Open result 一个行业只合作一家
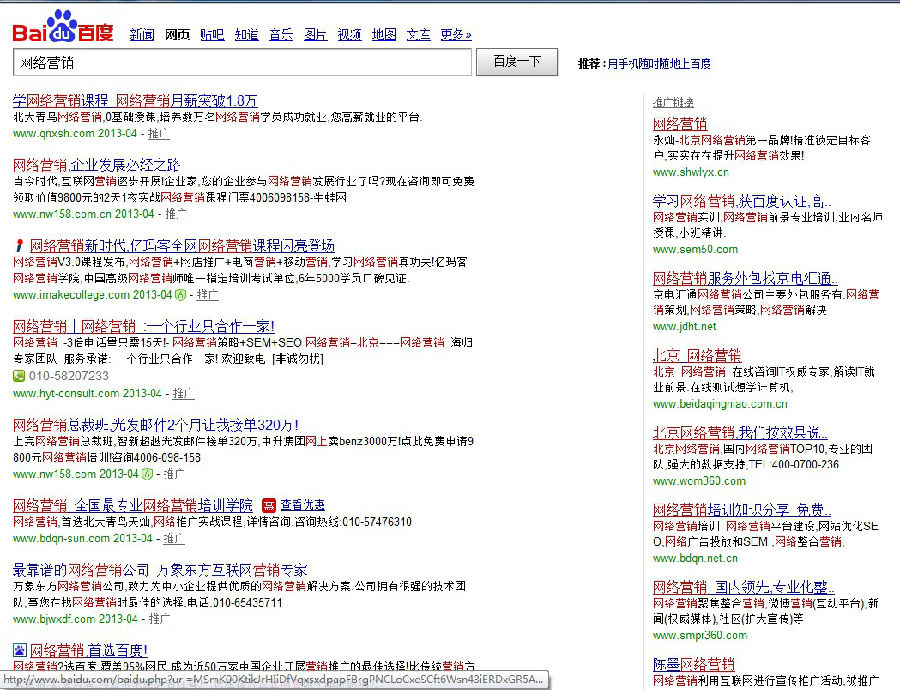This screenshot has width=900, height=690. click(143, 327)
